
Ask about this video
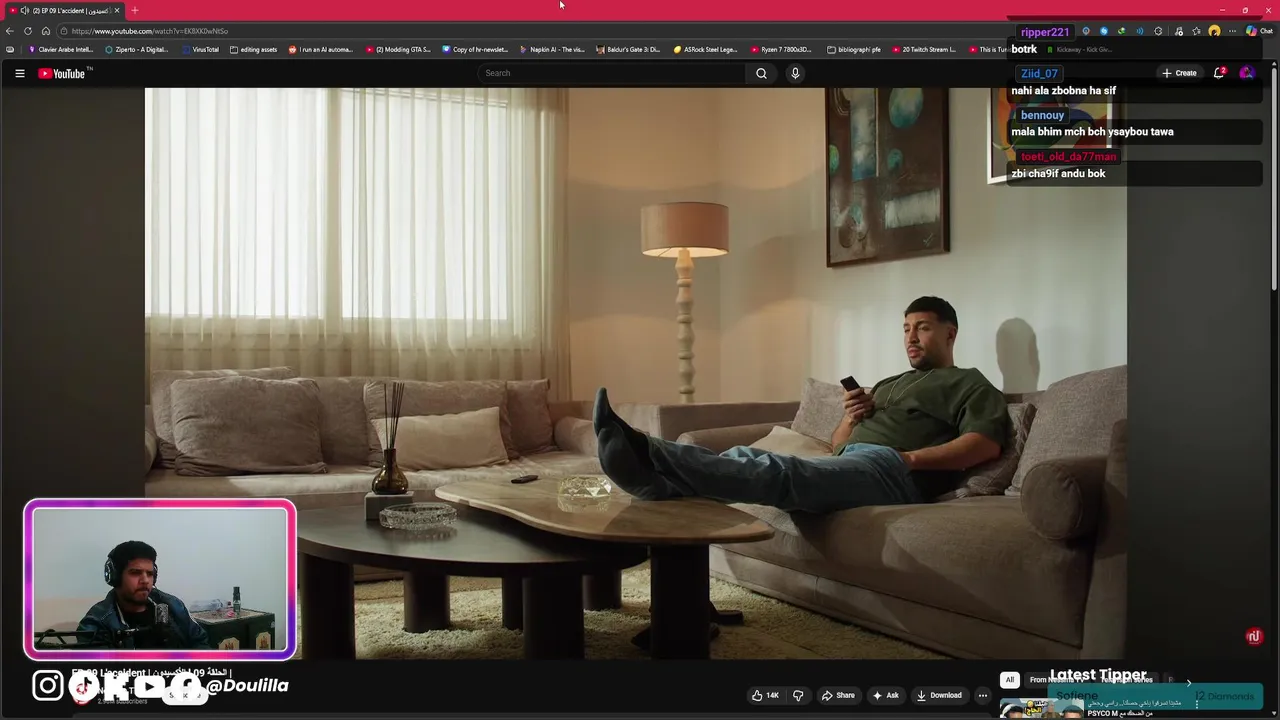tap(886, 695)
